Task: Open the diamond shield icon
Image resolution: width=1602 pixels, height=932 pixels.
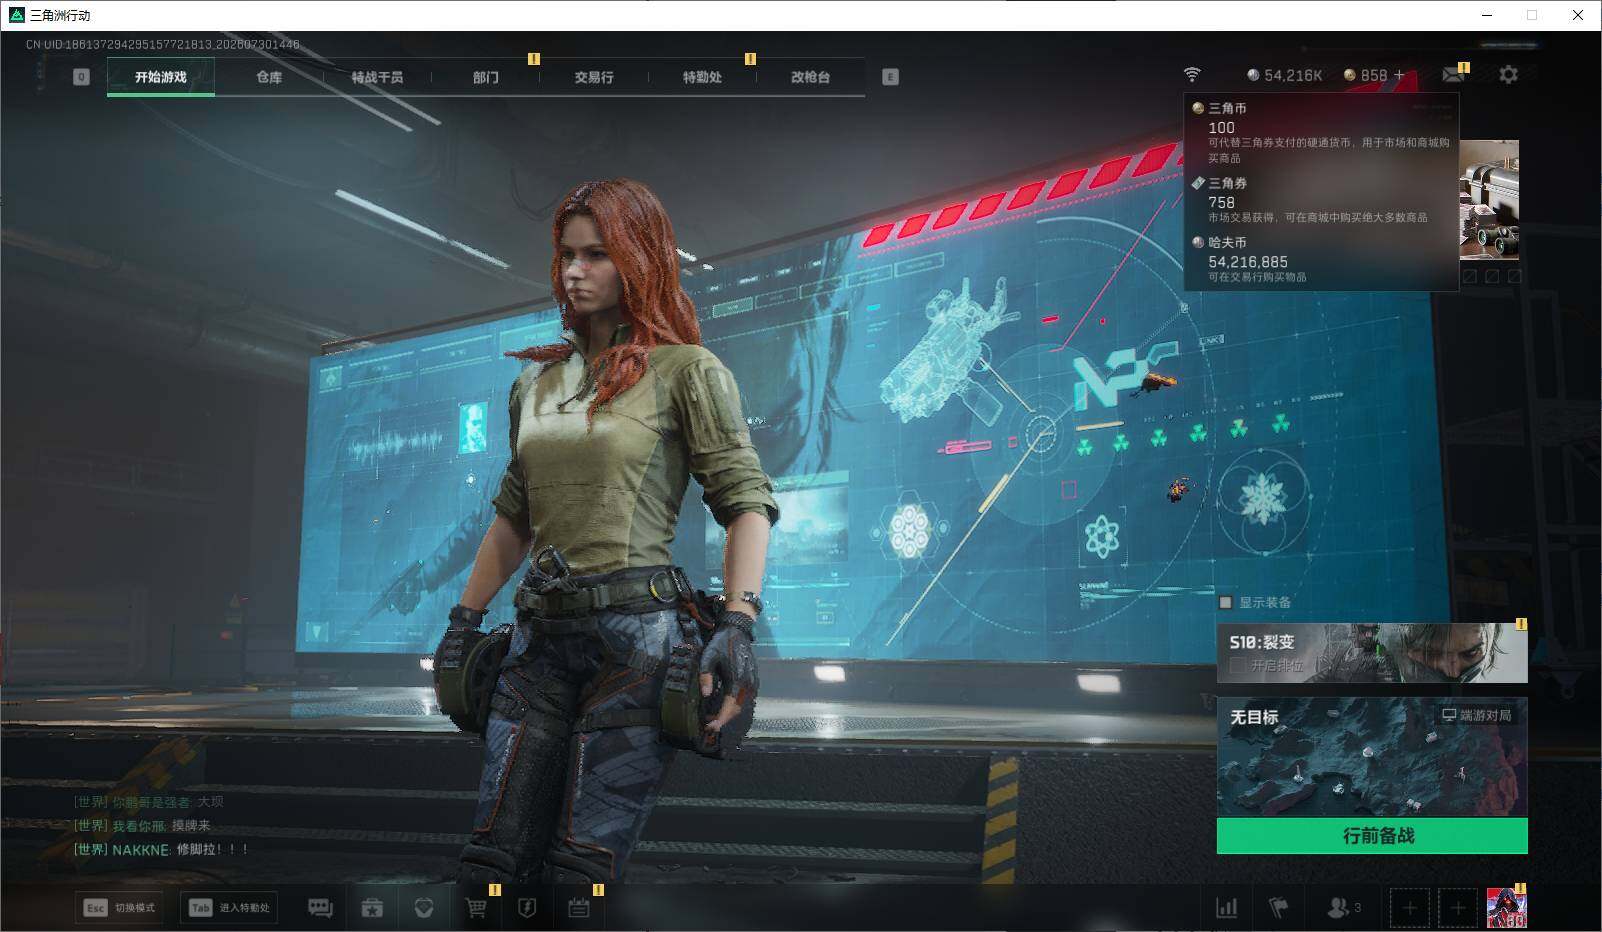Action: pos(424,908)
